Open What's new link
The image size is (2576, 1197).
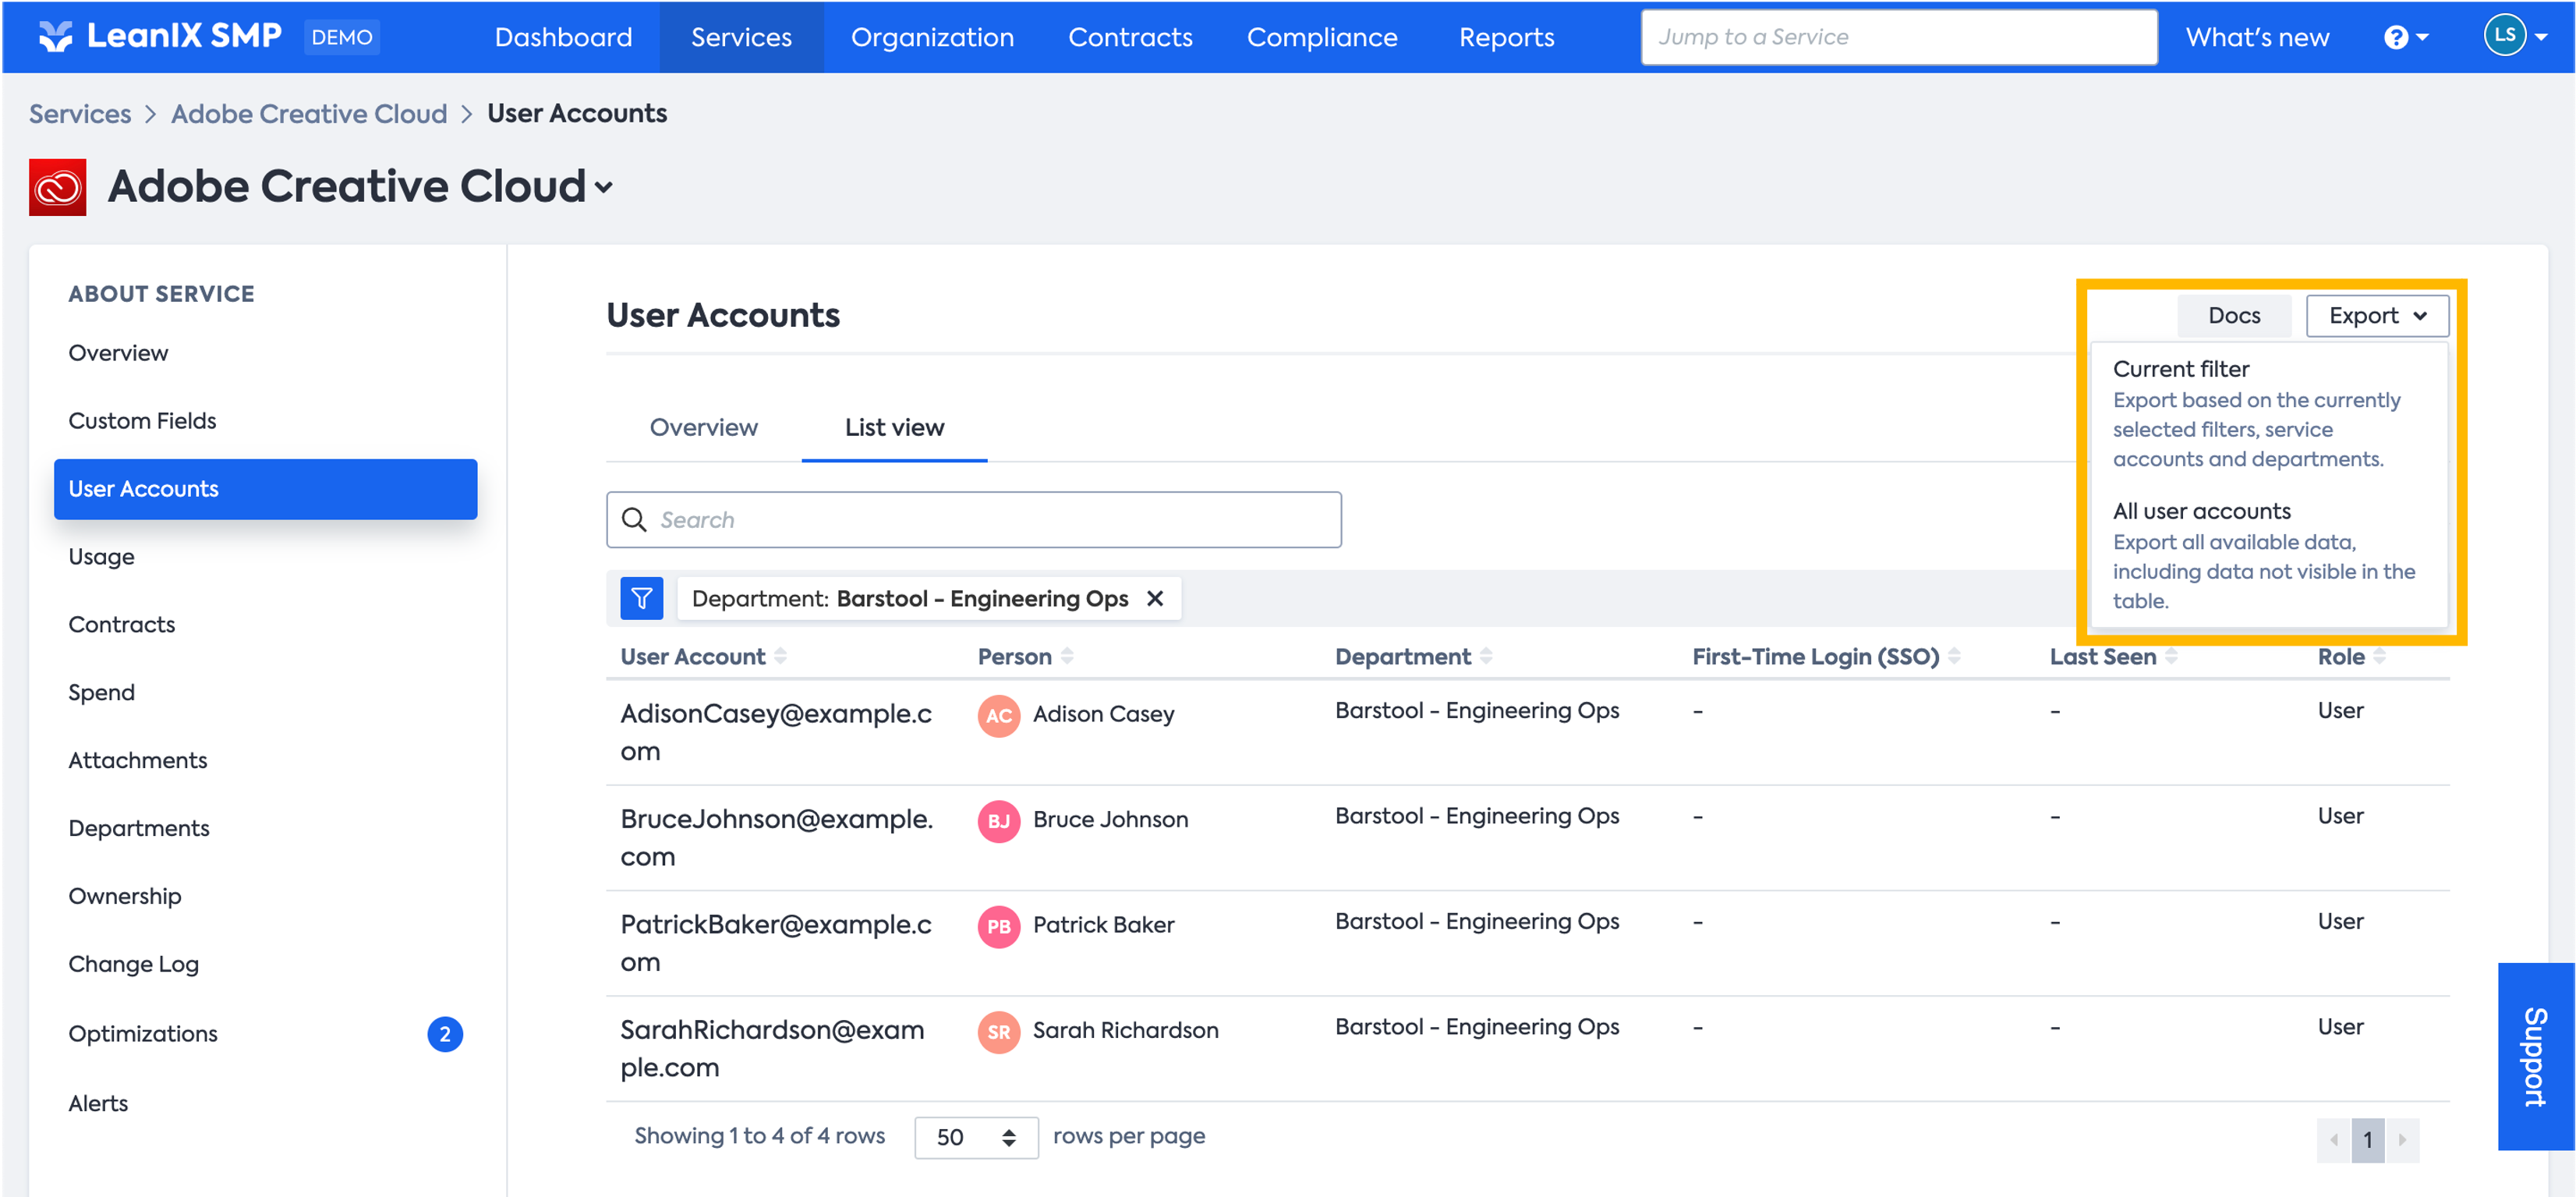[2256, 37]
